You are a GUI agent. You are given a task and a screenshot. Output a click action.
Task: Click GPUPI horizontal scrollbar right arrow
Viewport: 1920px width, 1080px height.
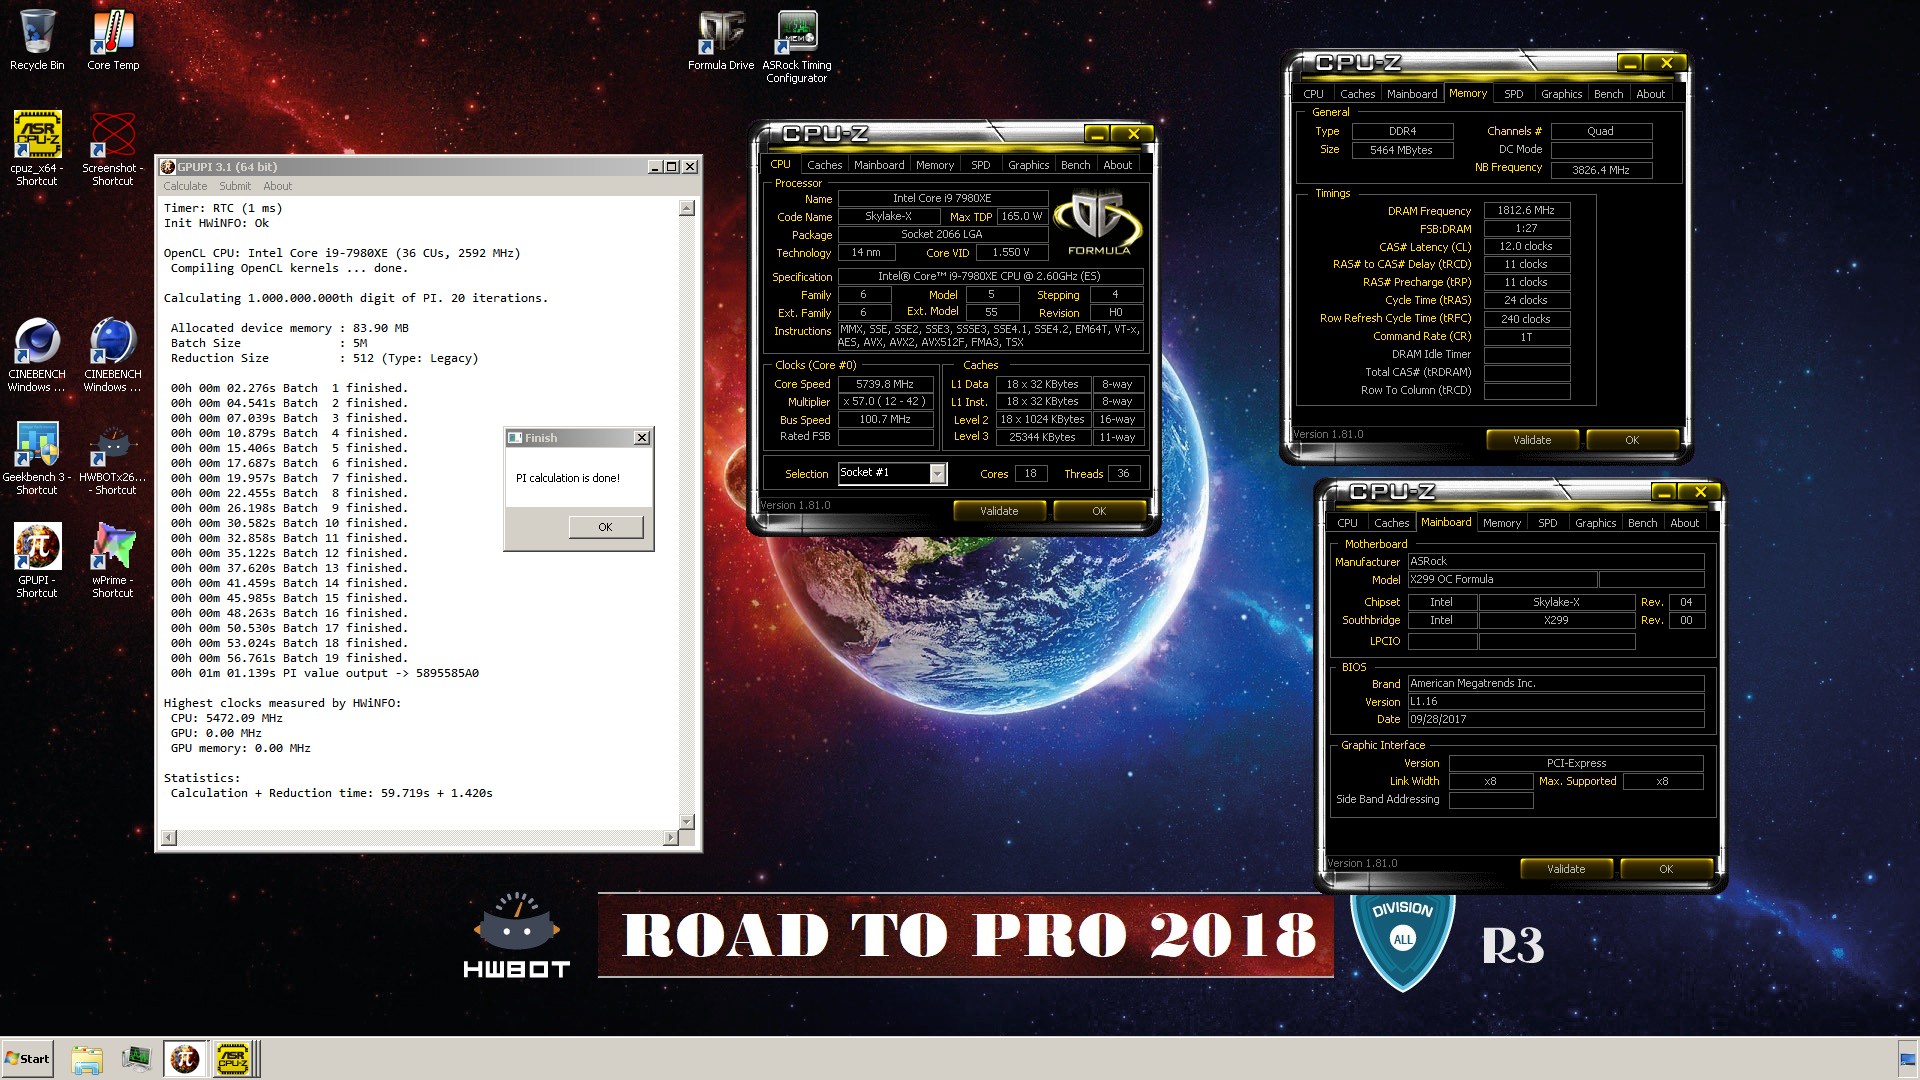coord(671,837)
